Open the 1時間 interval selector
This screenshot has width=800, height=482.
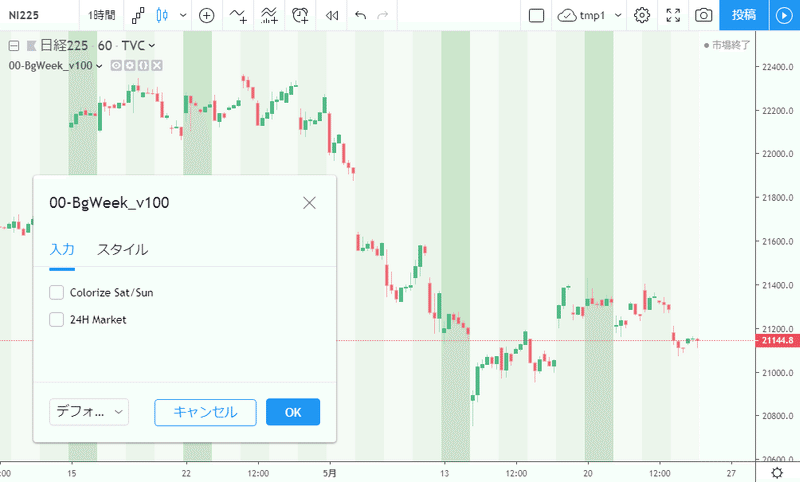(102, 15)
